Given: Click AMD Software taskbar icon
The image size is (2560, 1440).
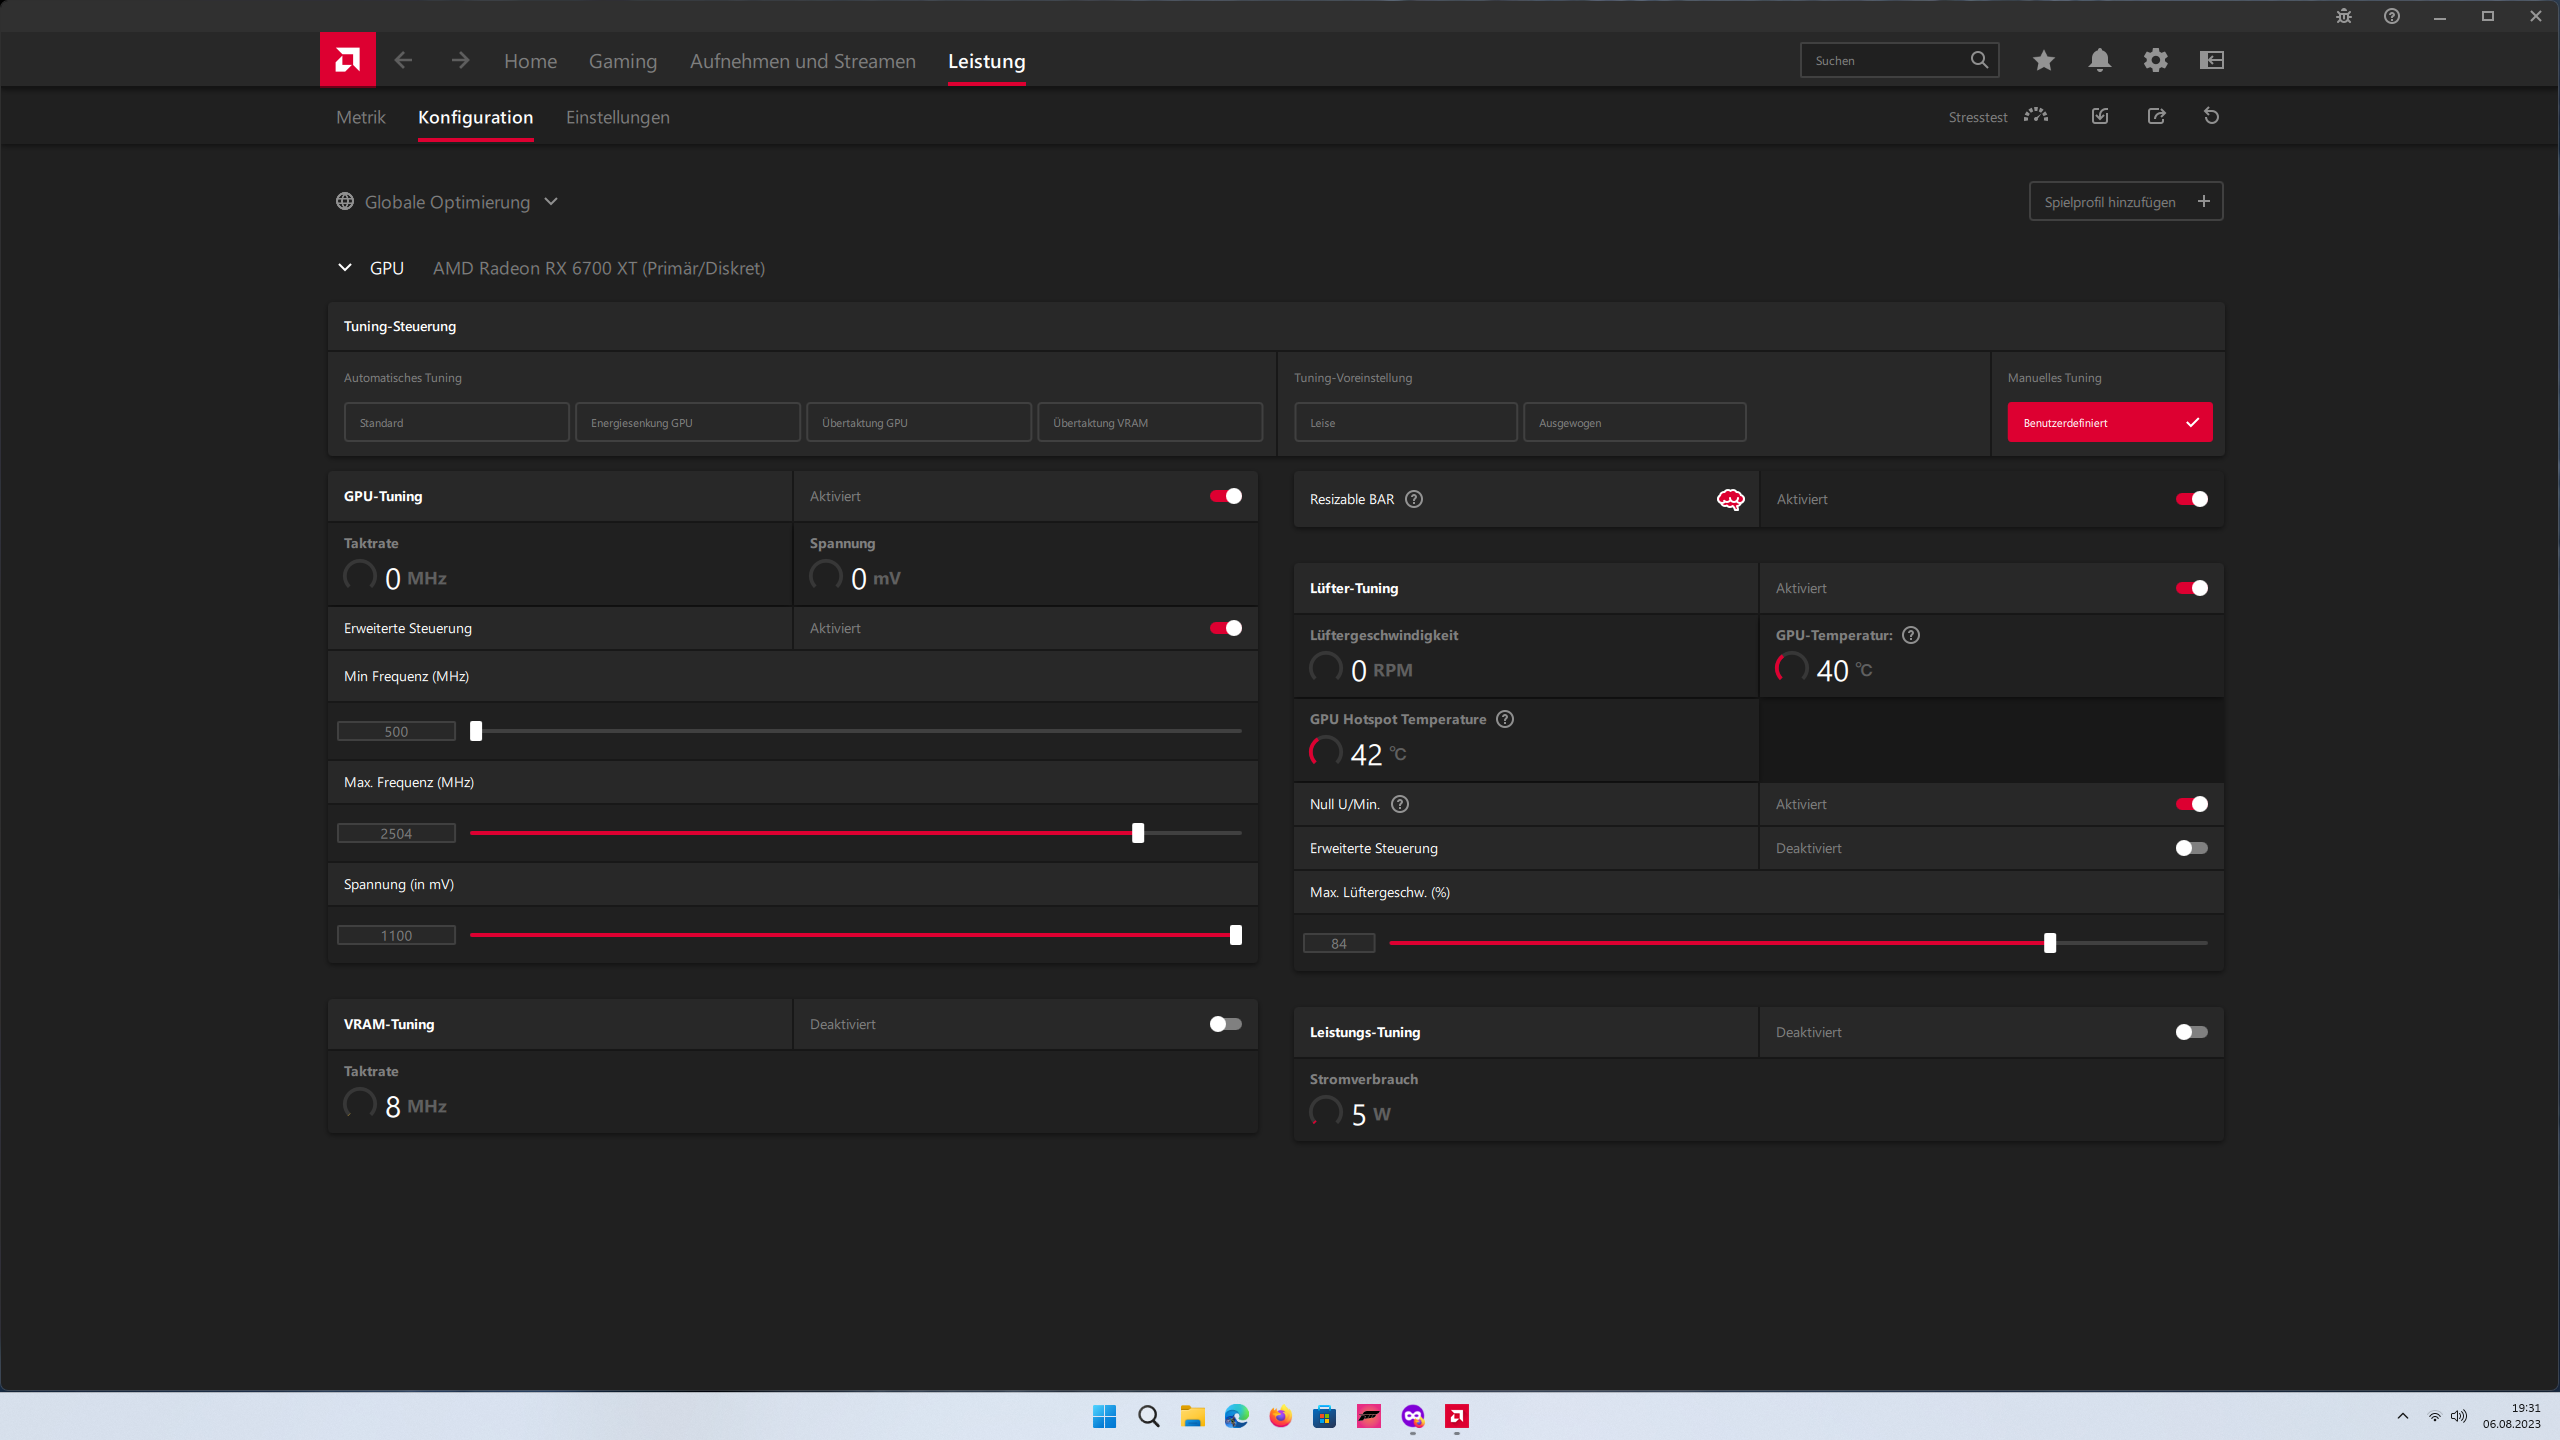Looking at the screenshot, I should coord(1457,1416).
